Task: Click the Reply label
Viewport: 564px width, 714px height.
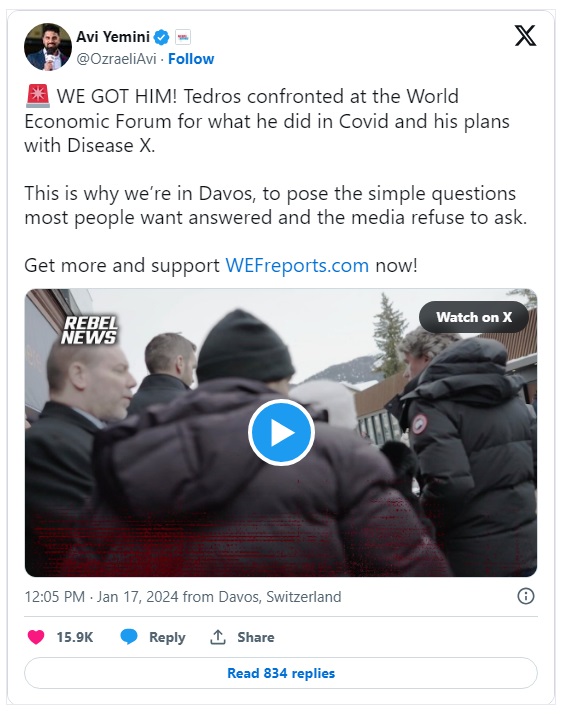Action: [x=167, y=637]
